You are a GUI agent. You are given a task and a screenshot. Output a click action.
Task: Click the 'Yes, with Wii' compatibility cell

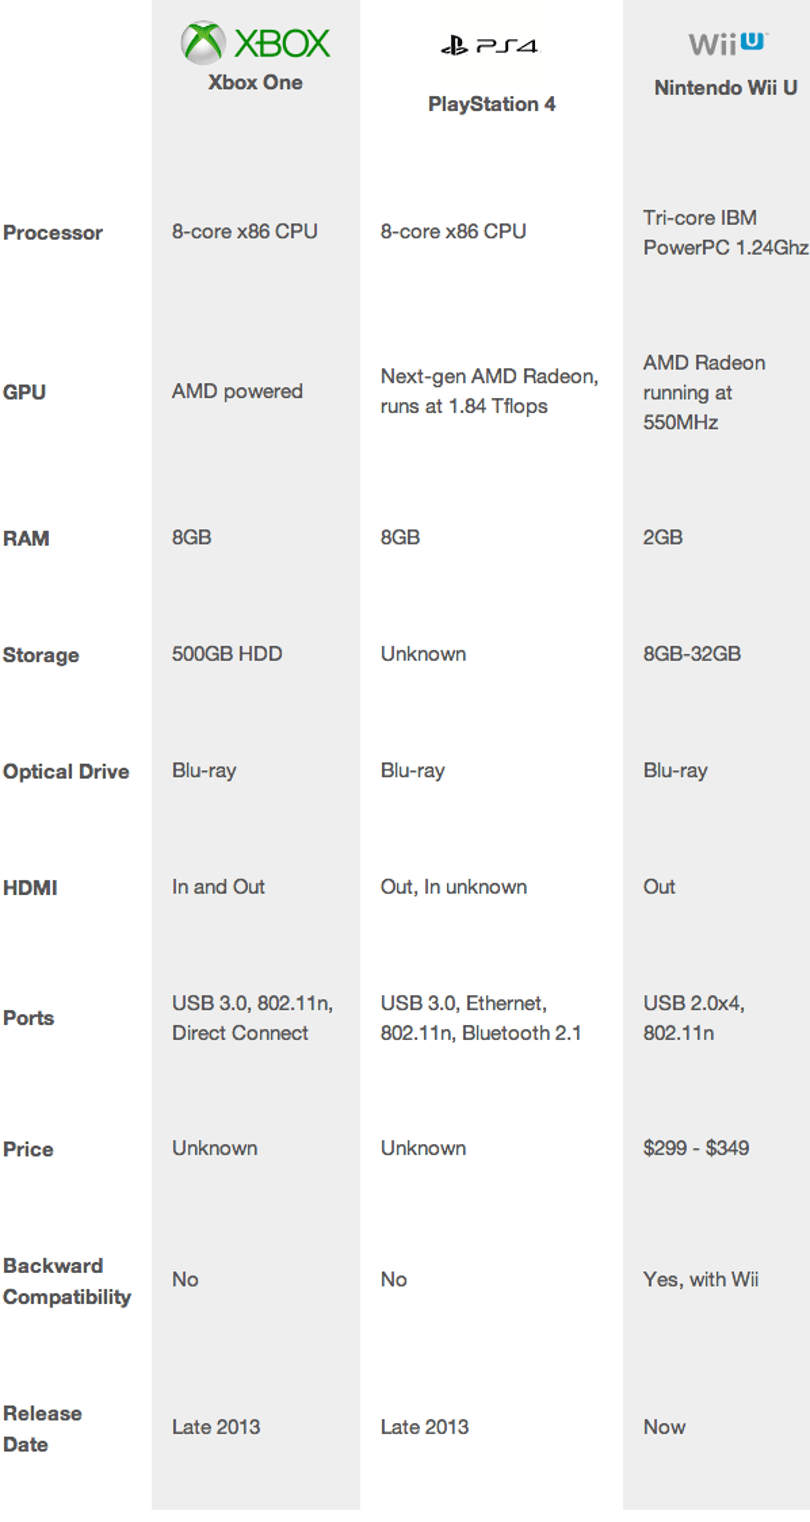pos(701,1279)
